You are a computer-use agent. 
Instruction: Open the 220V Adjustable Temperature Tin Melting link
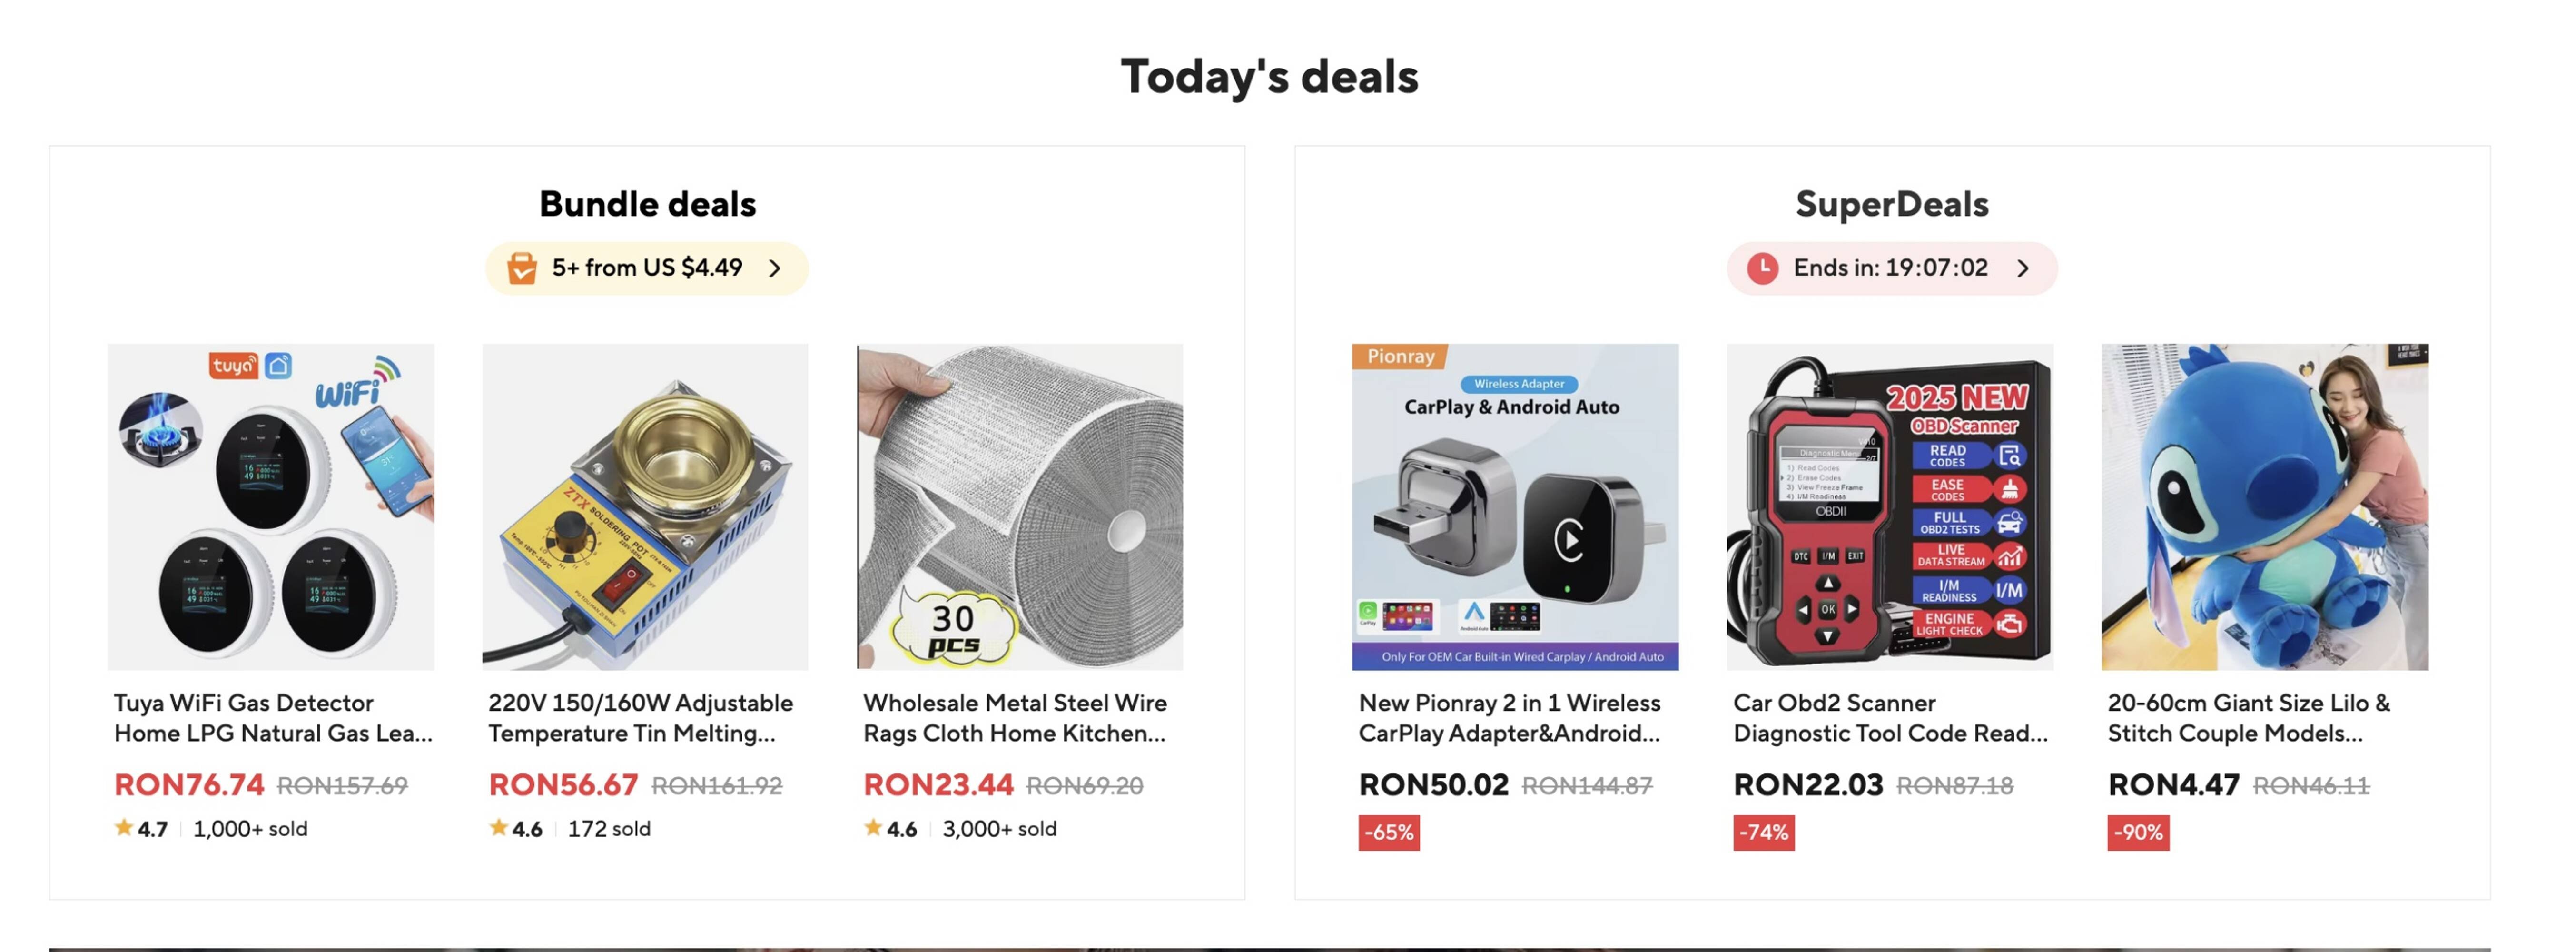tap(640, 718)
